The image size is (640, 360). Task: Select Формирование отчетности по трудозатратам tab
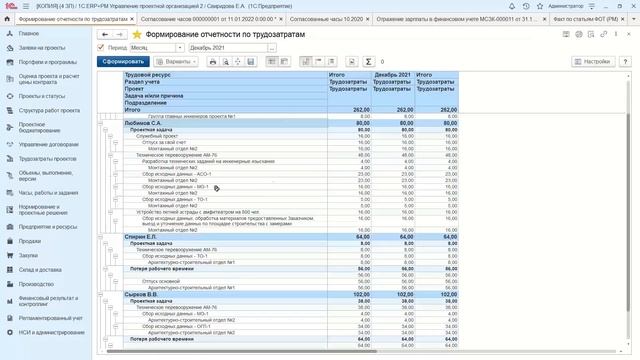73,19
